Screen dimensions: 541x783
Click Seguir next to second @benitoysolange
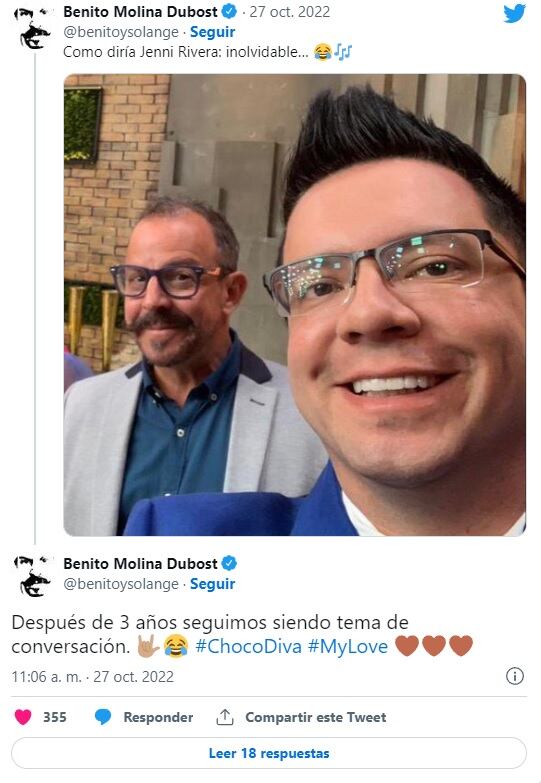(212, 584)
